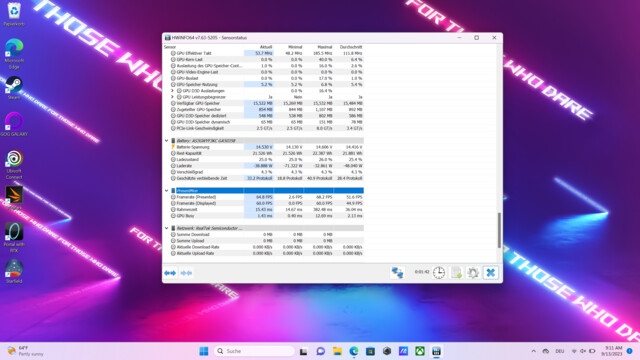Image resolution: width=640 pixels, height=360 pixels.
Task: Click the shrink-view inward arrows button
Action: [186, 273]
